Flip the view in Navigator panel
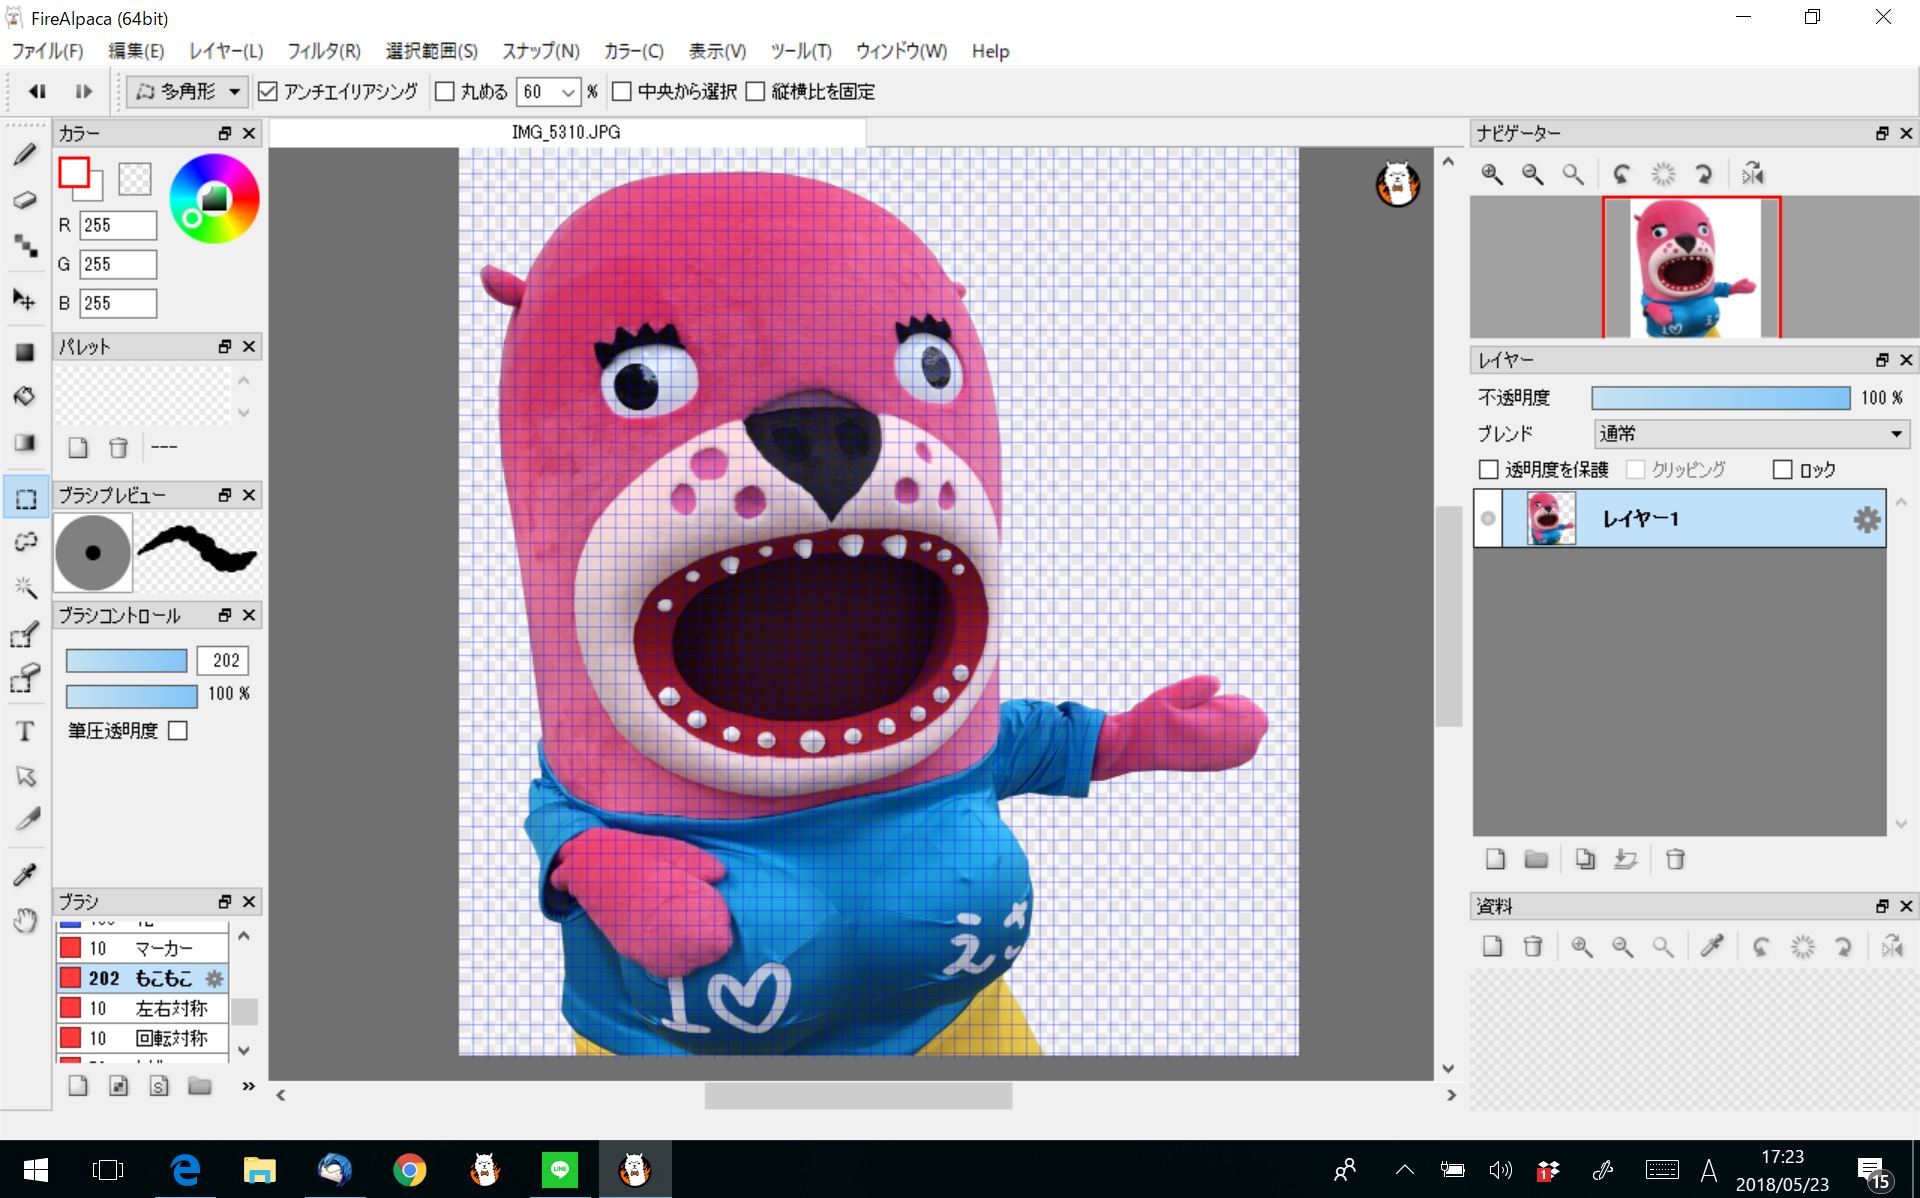Viewport: 1920px width, 1198px height. [x=1753, y=174]
